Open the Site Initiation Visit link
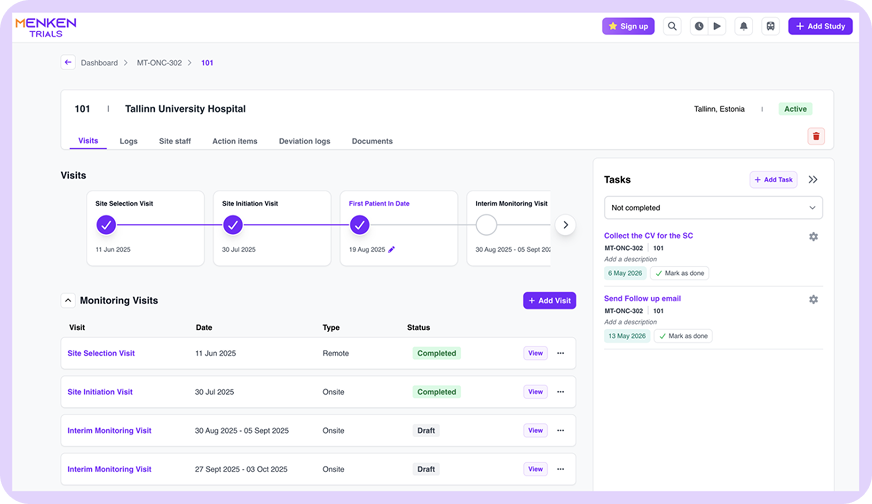The width and height of the screenshot is (872, 504). tap(100, 392)
